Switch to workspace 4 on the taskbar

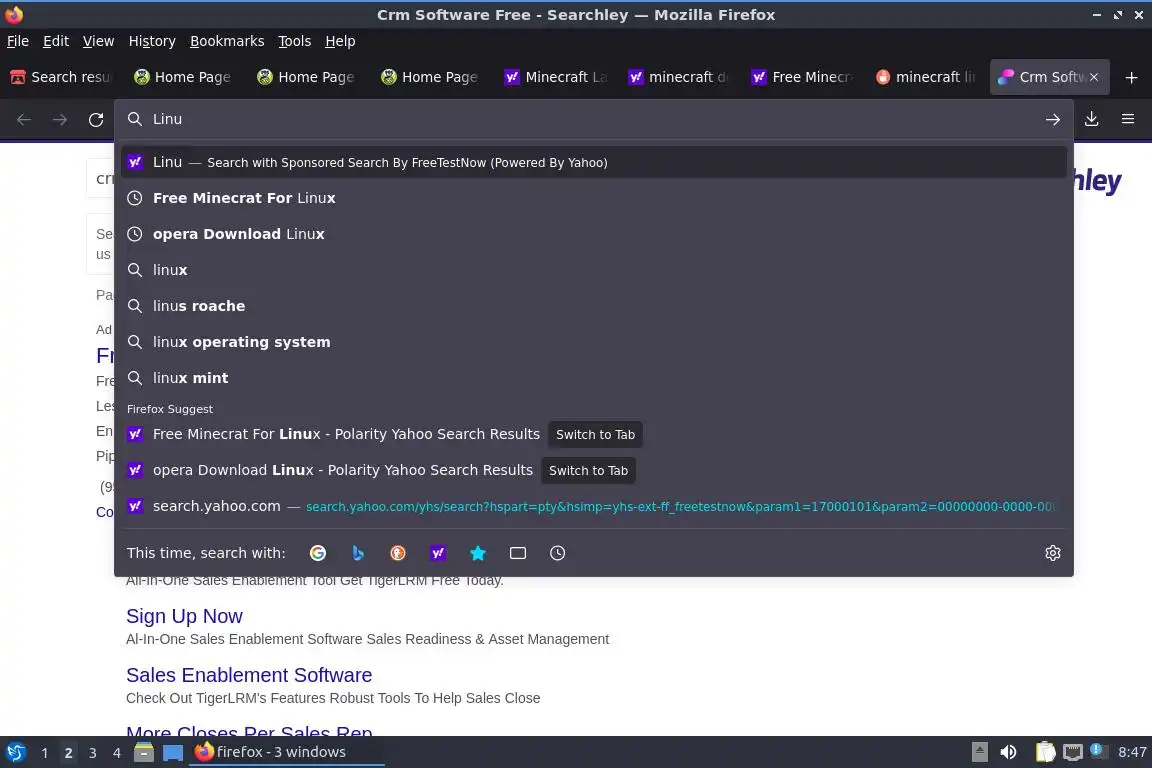117,753
